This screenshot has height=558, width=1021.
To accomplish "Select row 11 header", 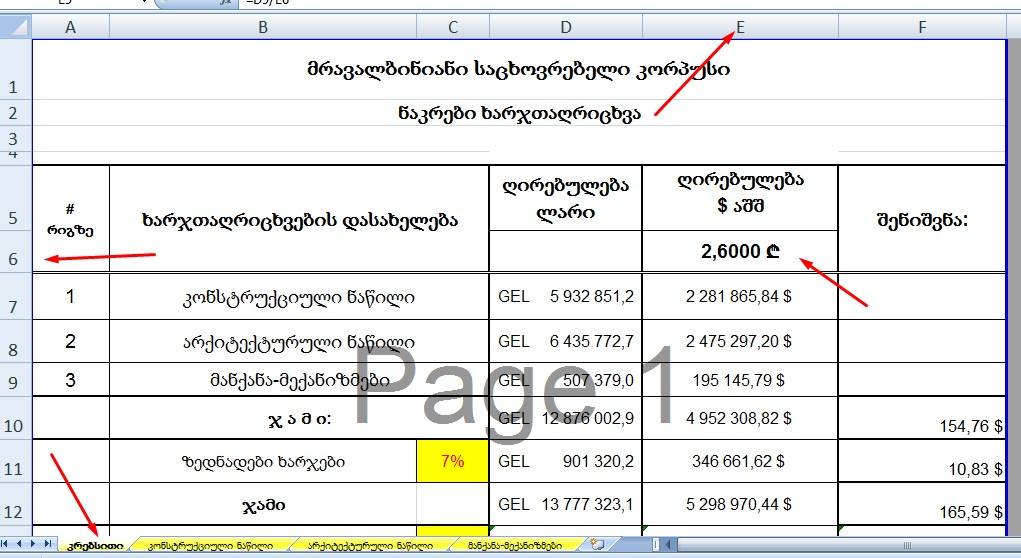I will click(16, 461).
